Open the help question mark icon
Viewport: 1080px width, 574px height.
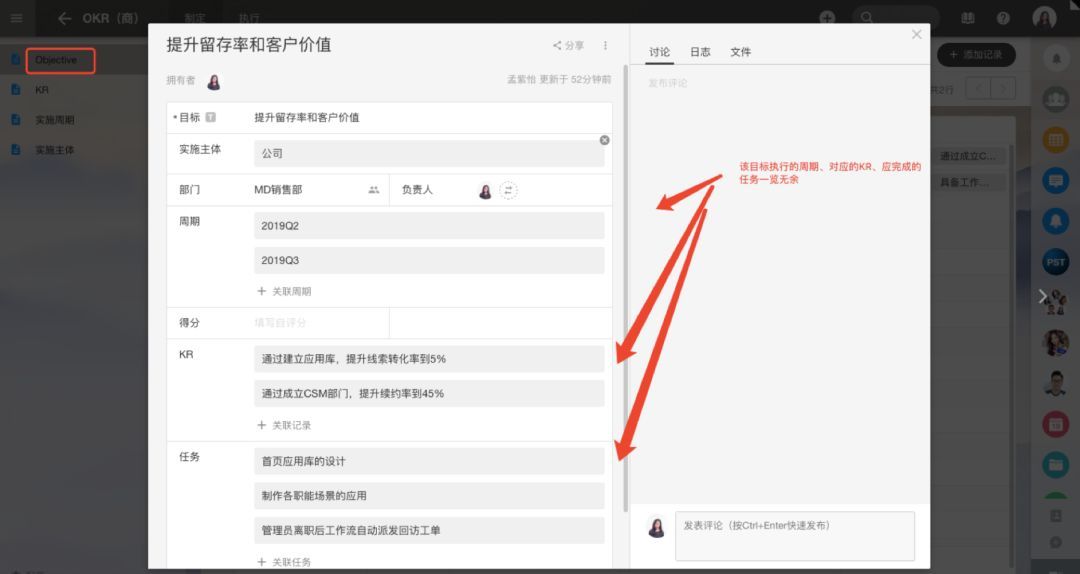tap(1003, 18)
